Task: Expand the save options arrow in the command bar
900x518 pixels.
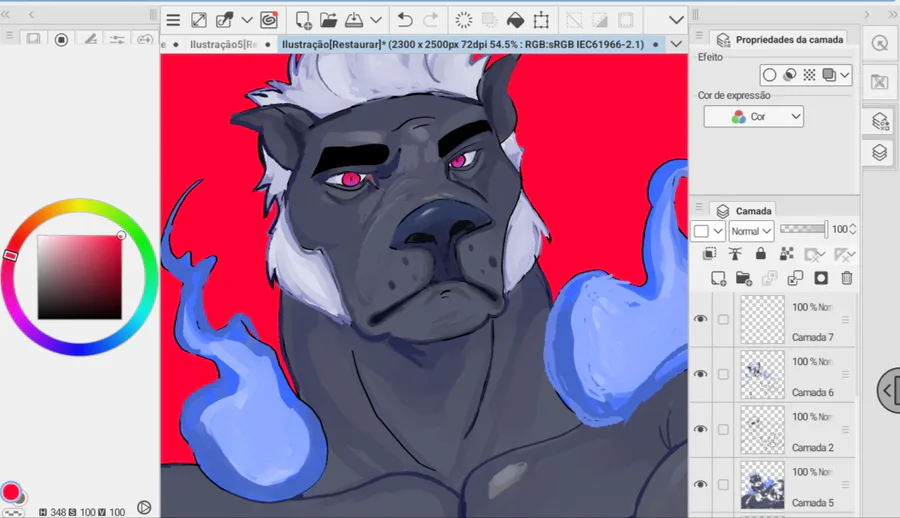Action: coord(376,21)
